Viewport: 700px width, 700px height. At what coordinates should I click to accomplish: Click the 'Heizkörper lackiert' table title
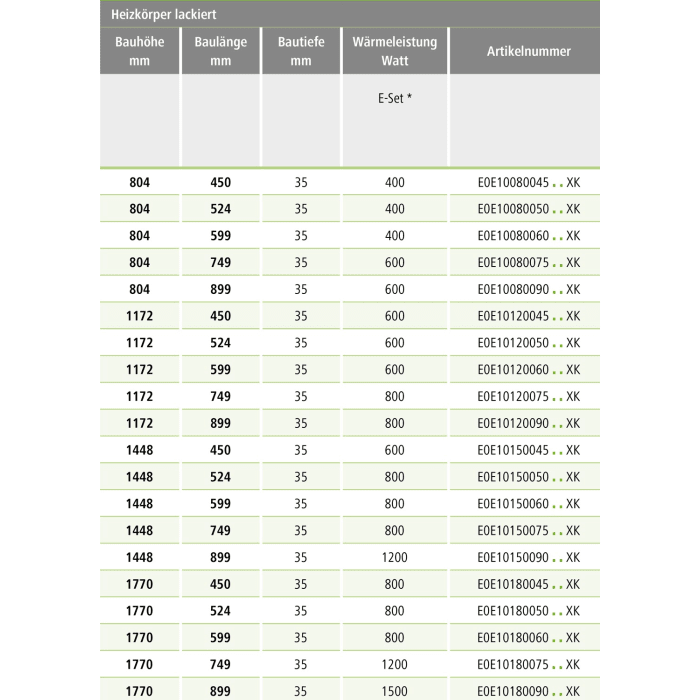coord(160,14)
